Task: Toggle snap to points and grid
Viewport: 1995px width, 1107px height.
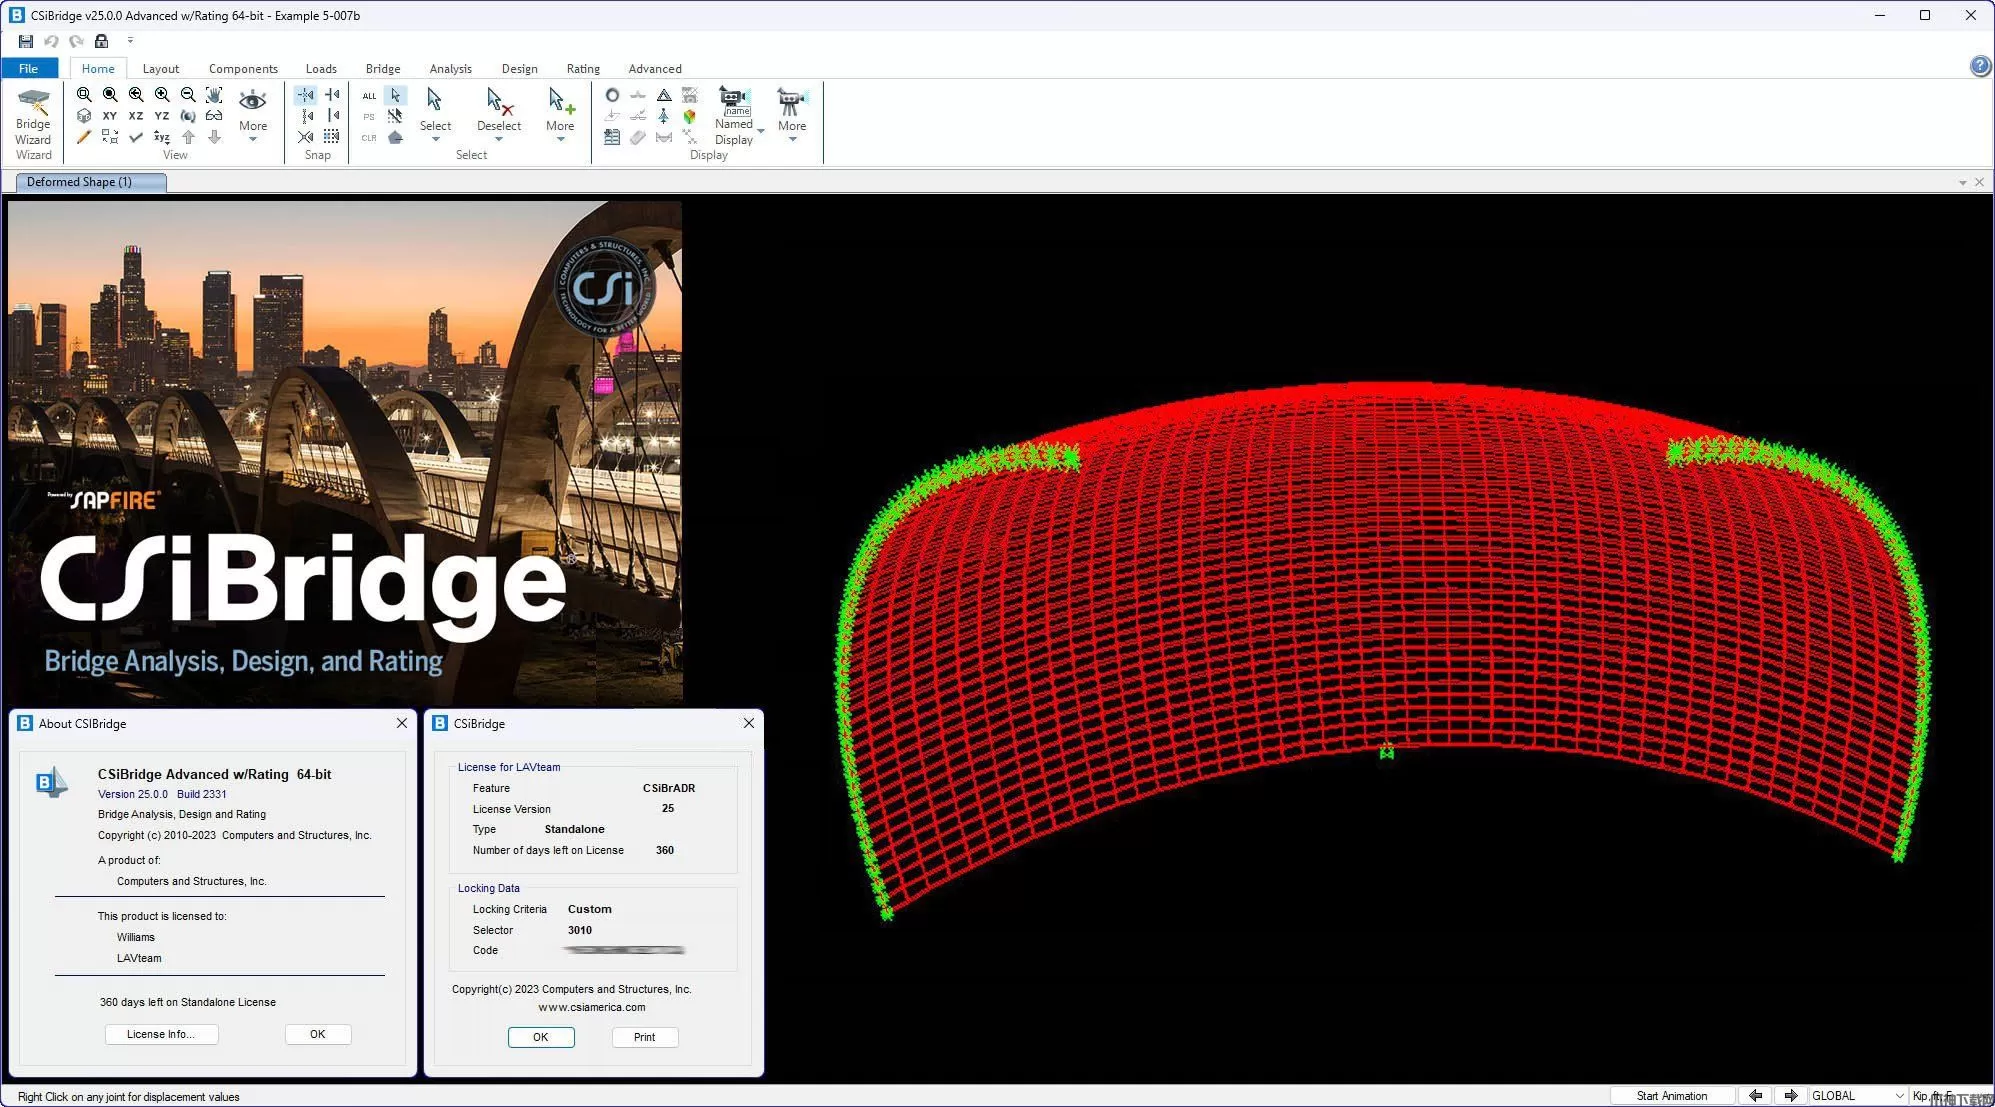Action: [306, 95]
